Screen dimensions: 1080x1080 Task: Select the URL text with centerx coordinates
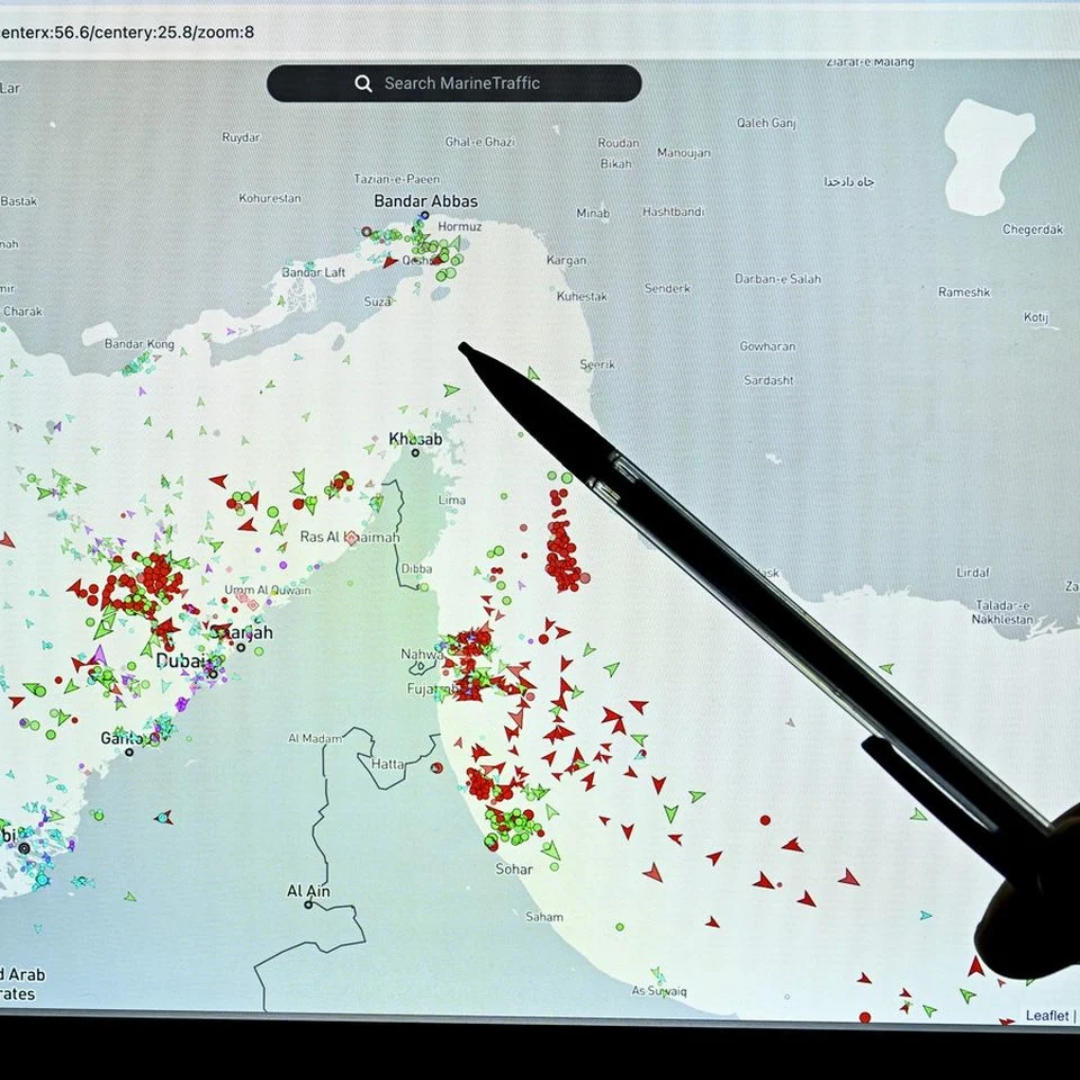coord(127,32)
